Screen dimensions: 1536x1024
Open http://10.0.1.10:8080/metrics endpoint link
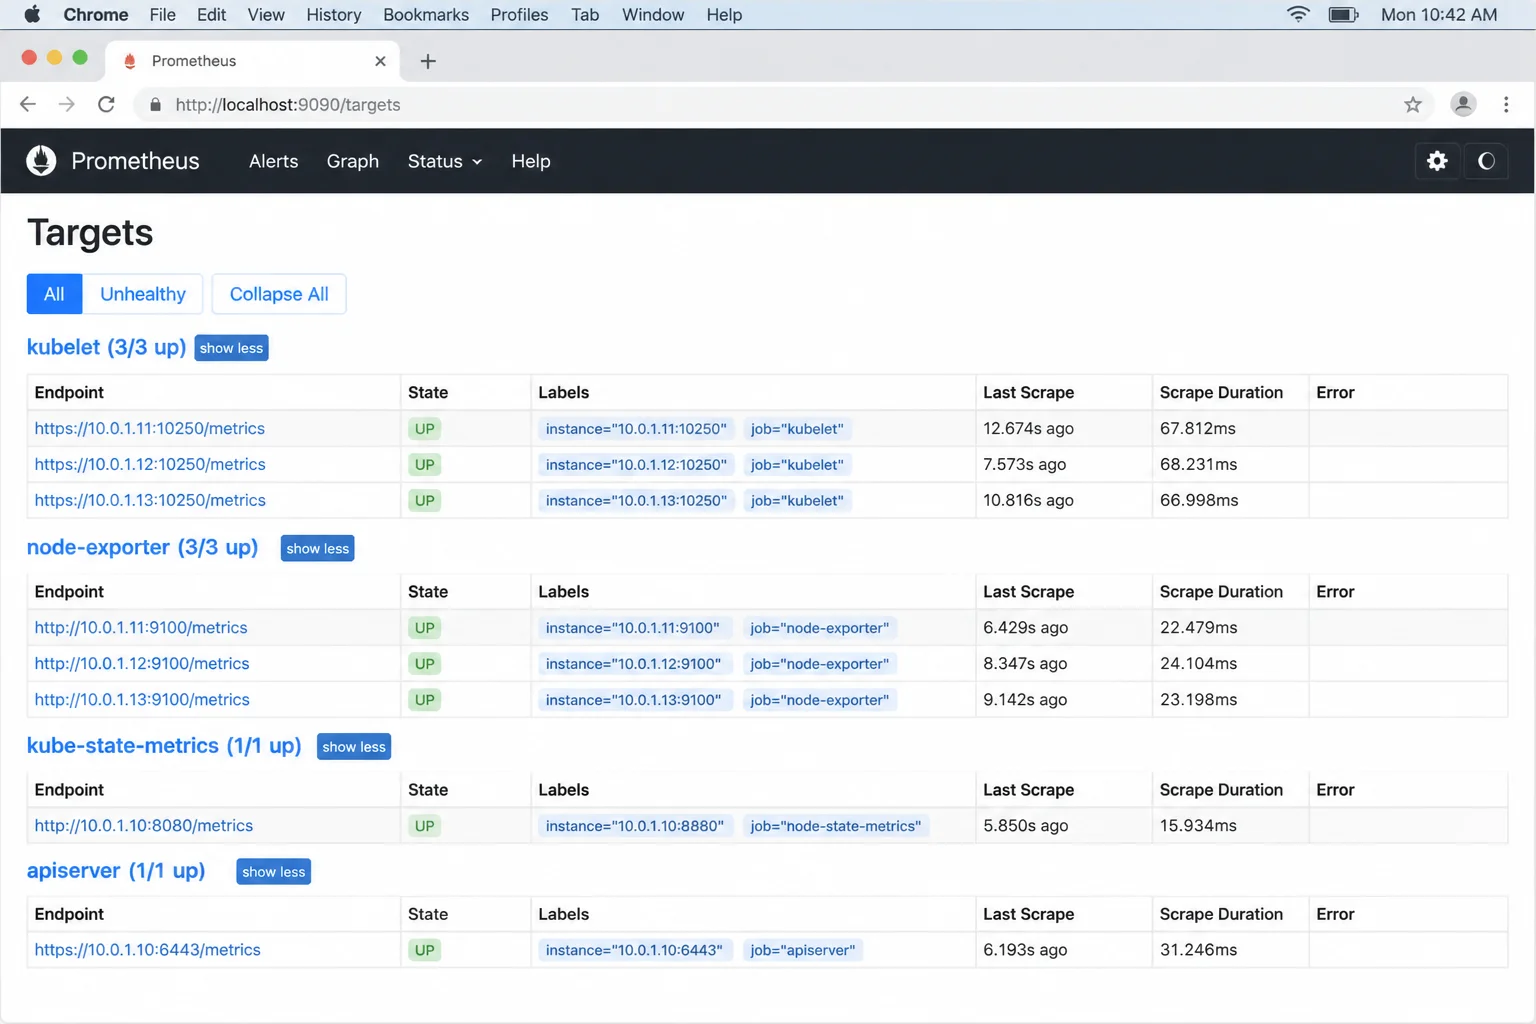144,826
